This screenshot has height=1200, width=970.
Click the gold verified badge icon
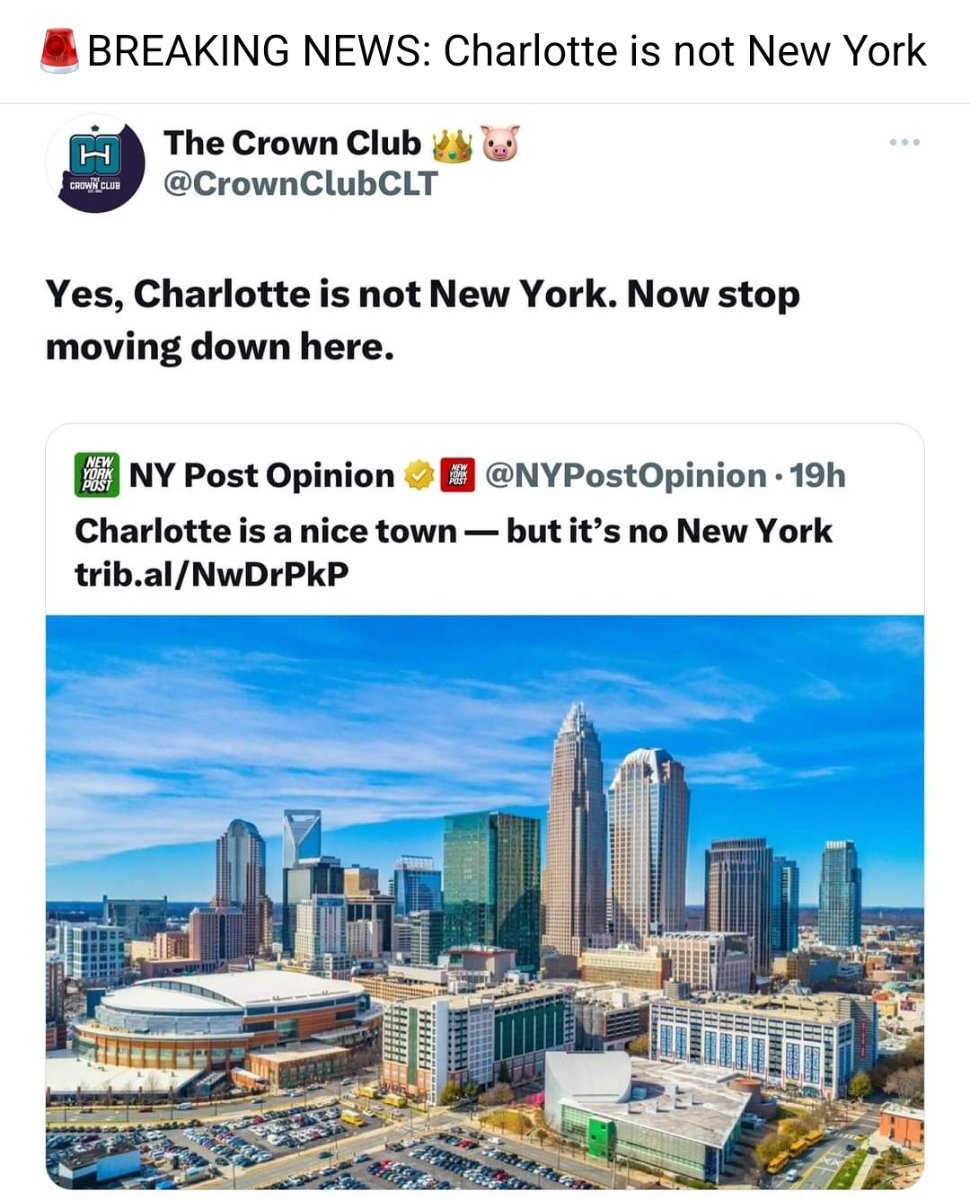[x=417, y=476]
